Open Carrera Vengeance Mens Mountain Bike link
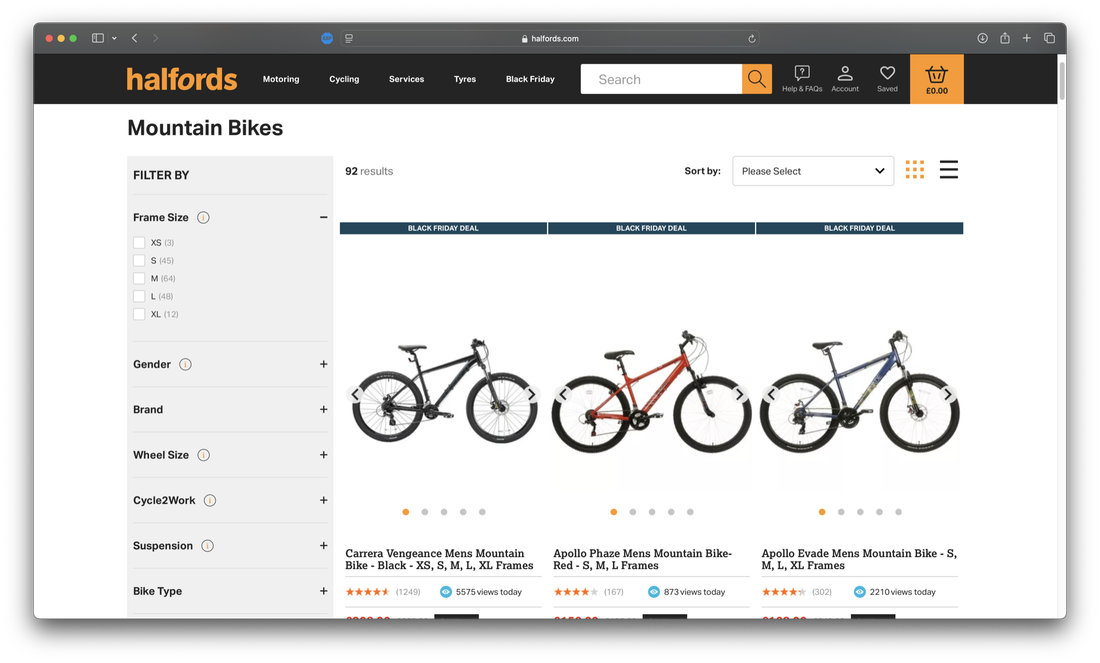The image size is (1100, 663). [439, 559]
